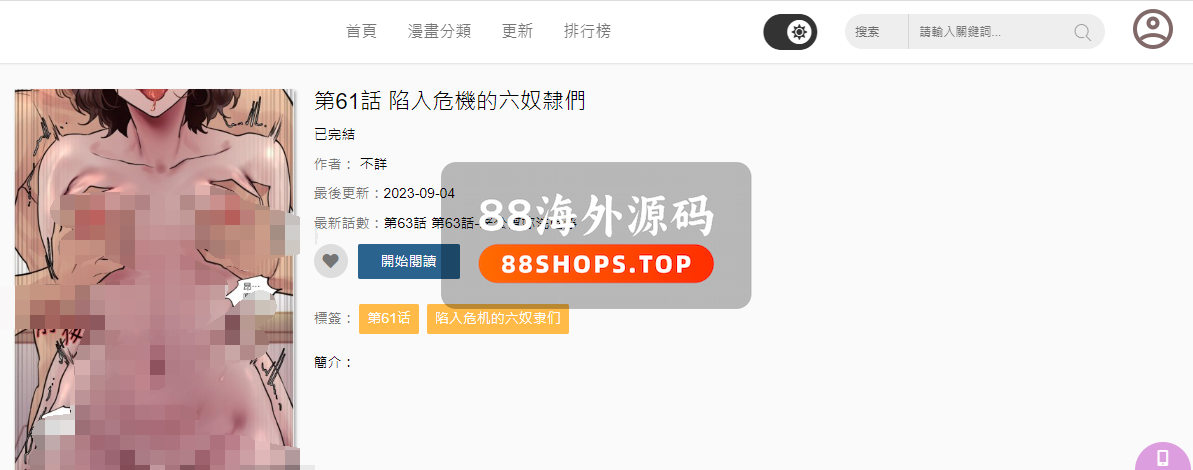The width and height of the screenshot is (1193, 470).
Task: Open the latest chapter 第63話 link
Action: pyautogui.click(x=404, y=224)
